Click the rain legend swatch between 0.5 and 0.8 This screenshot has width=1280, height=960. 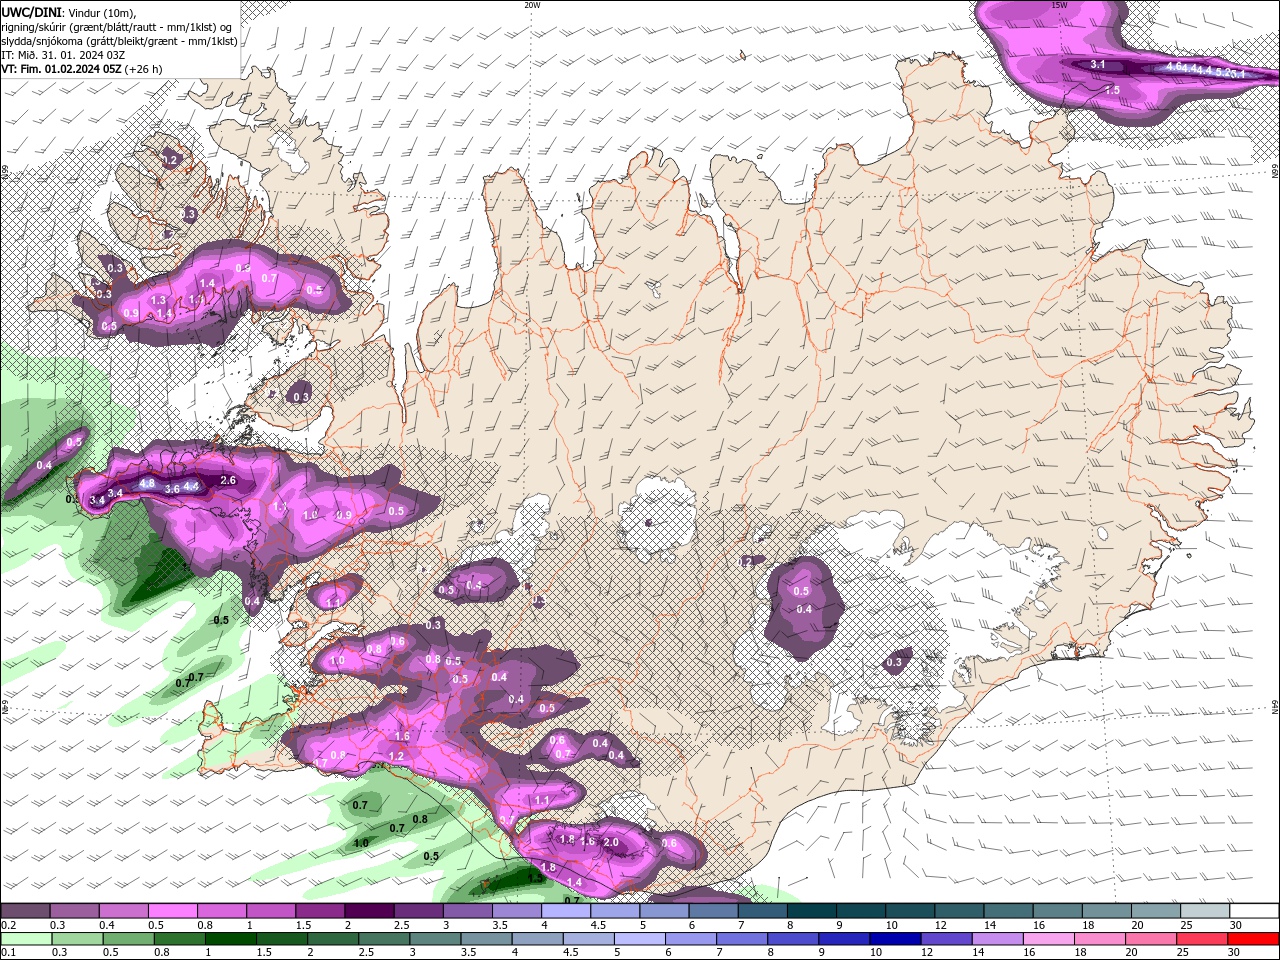tap(128, 938)
